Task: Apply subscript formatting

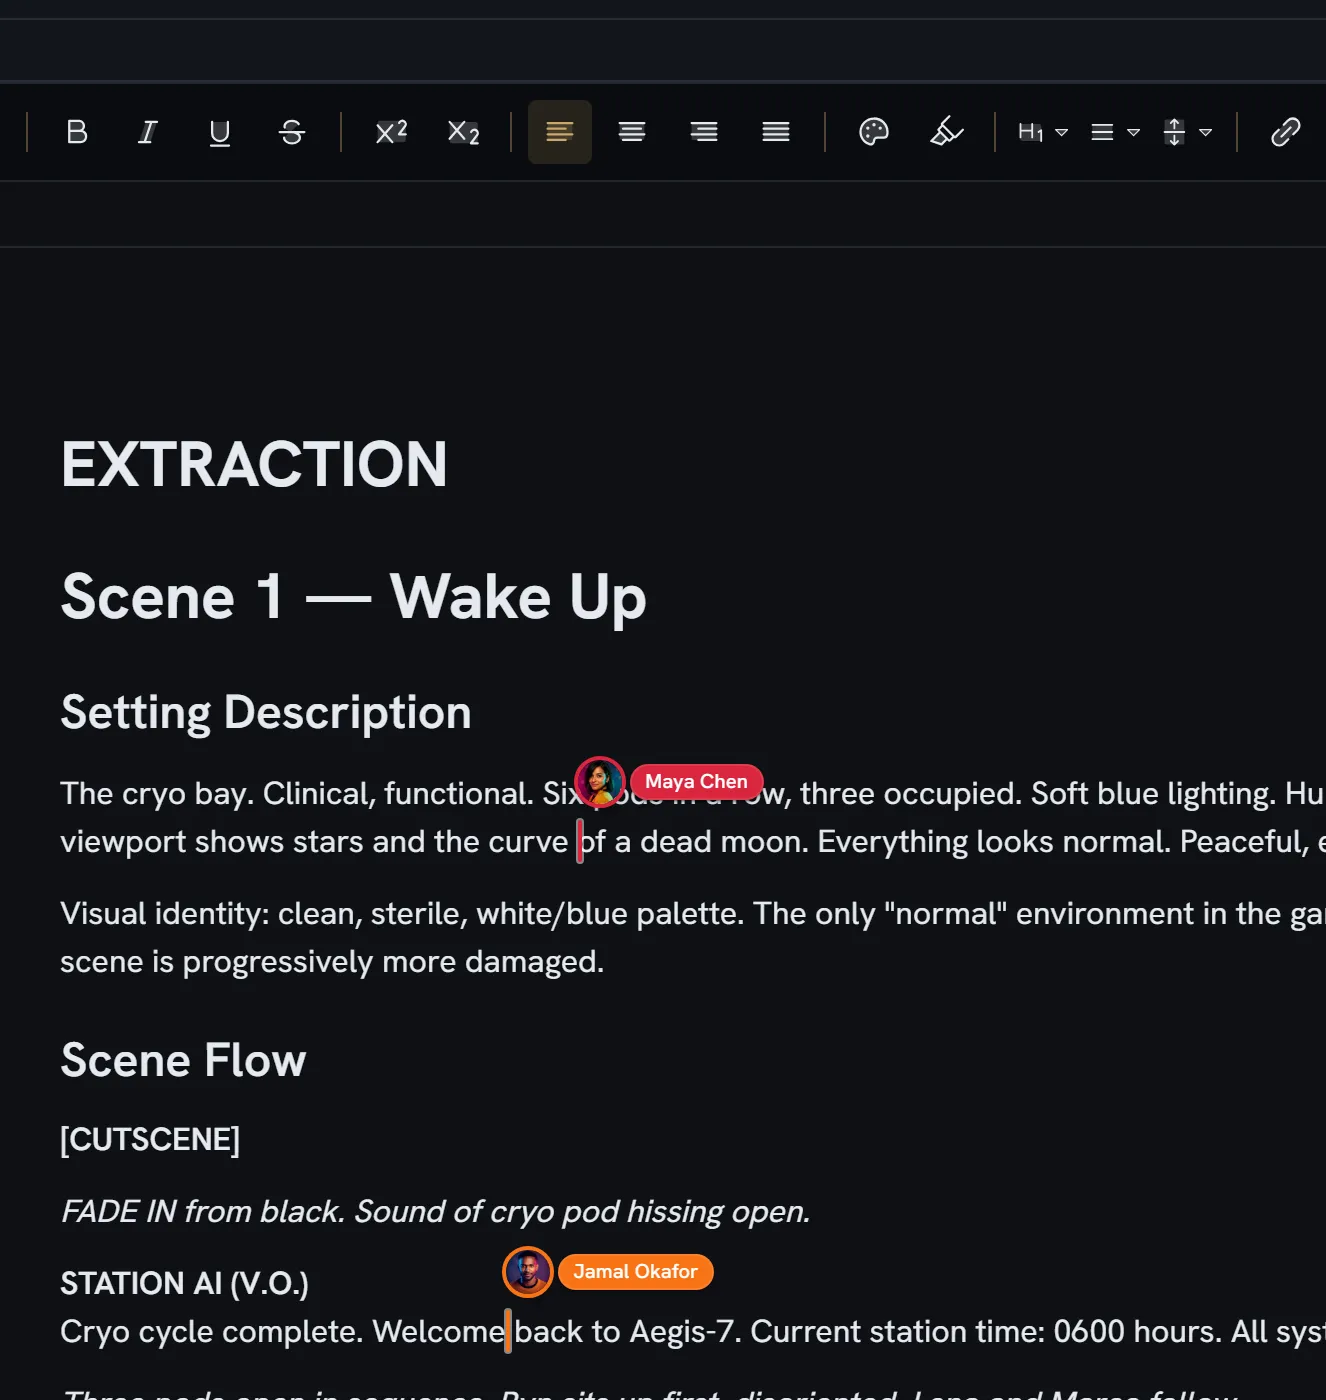Action: [463, 132]
